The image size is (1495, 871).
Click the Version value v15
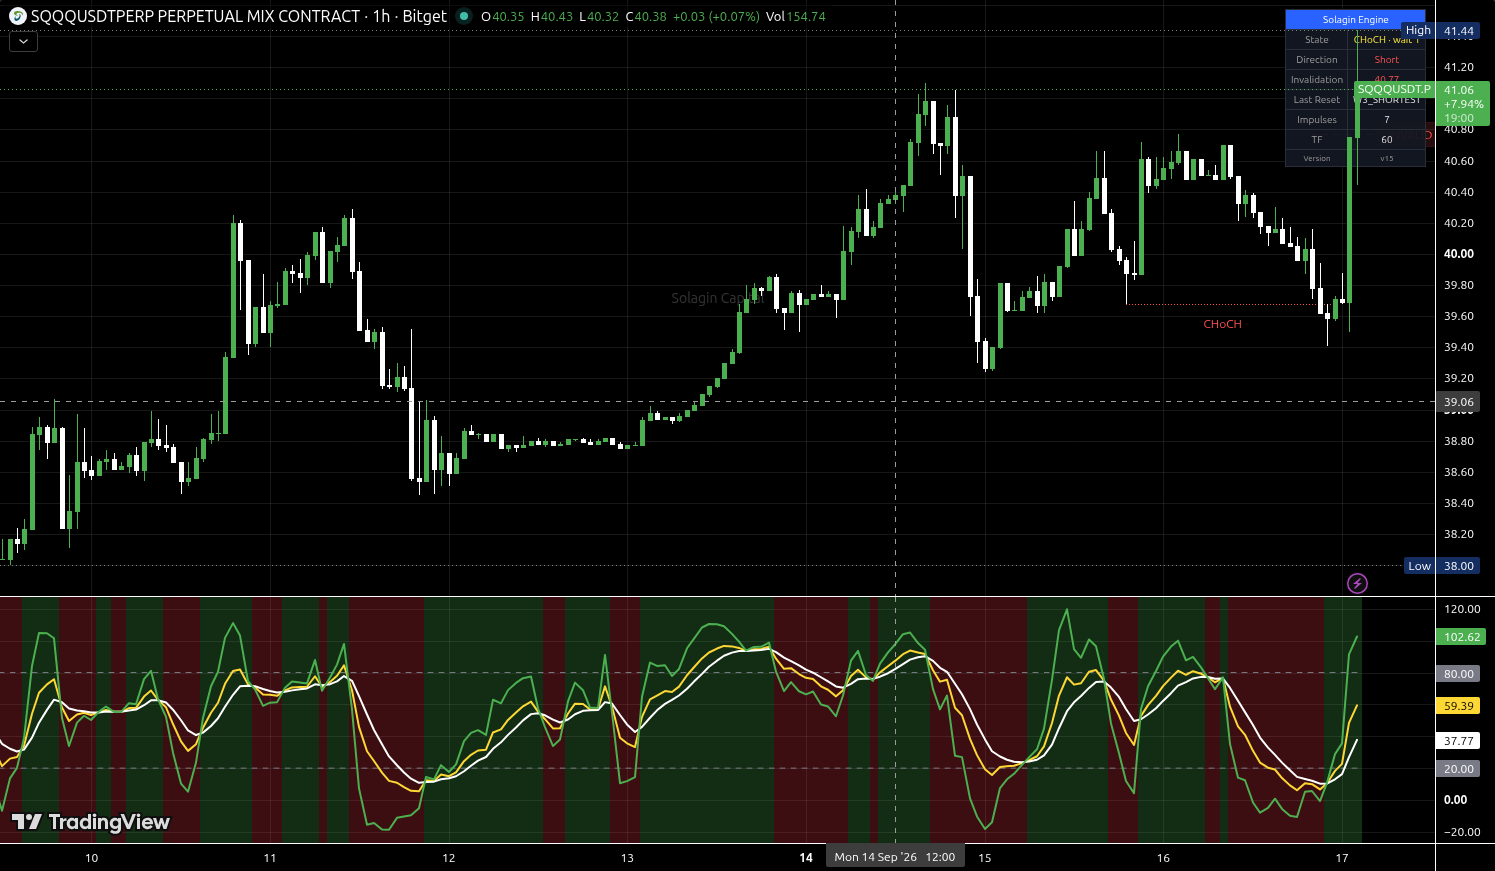[x=1386, y=158]
